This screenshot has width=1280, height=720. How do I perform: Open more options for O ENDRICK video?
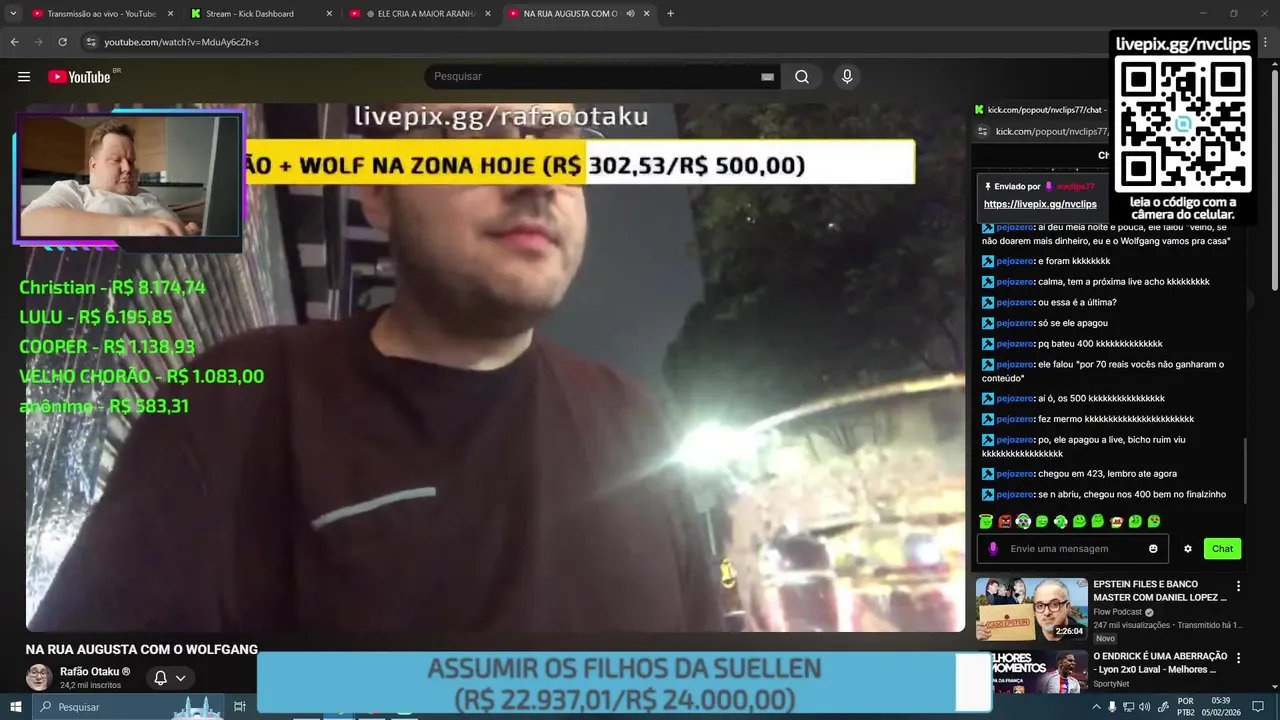[x=1238, y=658]
